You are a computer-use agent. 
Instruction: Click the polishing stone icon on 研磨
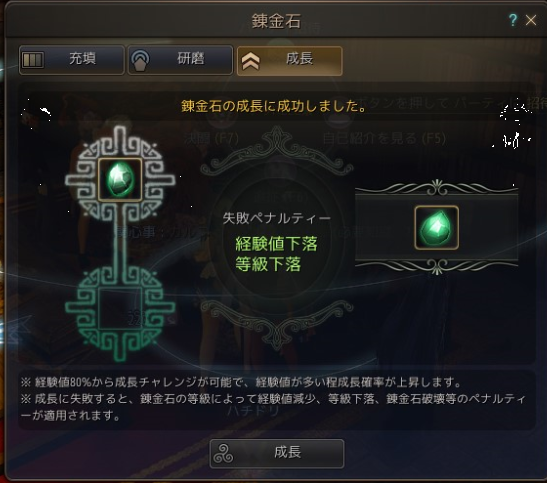click(x=140, y=60)
